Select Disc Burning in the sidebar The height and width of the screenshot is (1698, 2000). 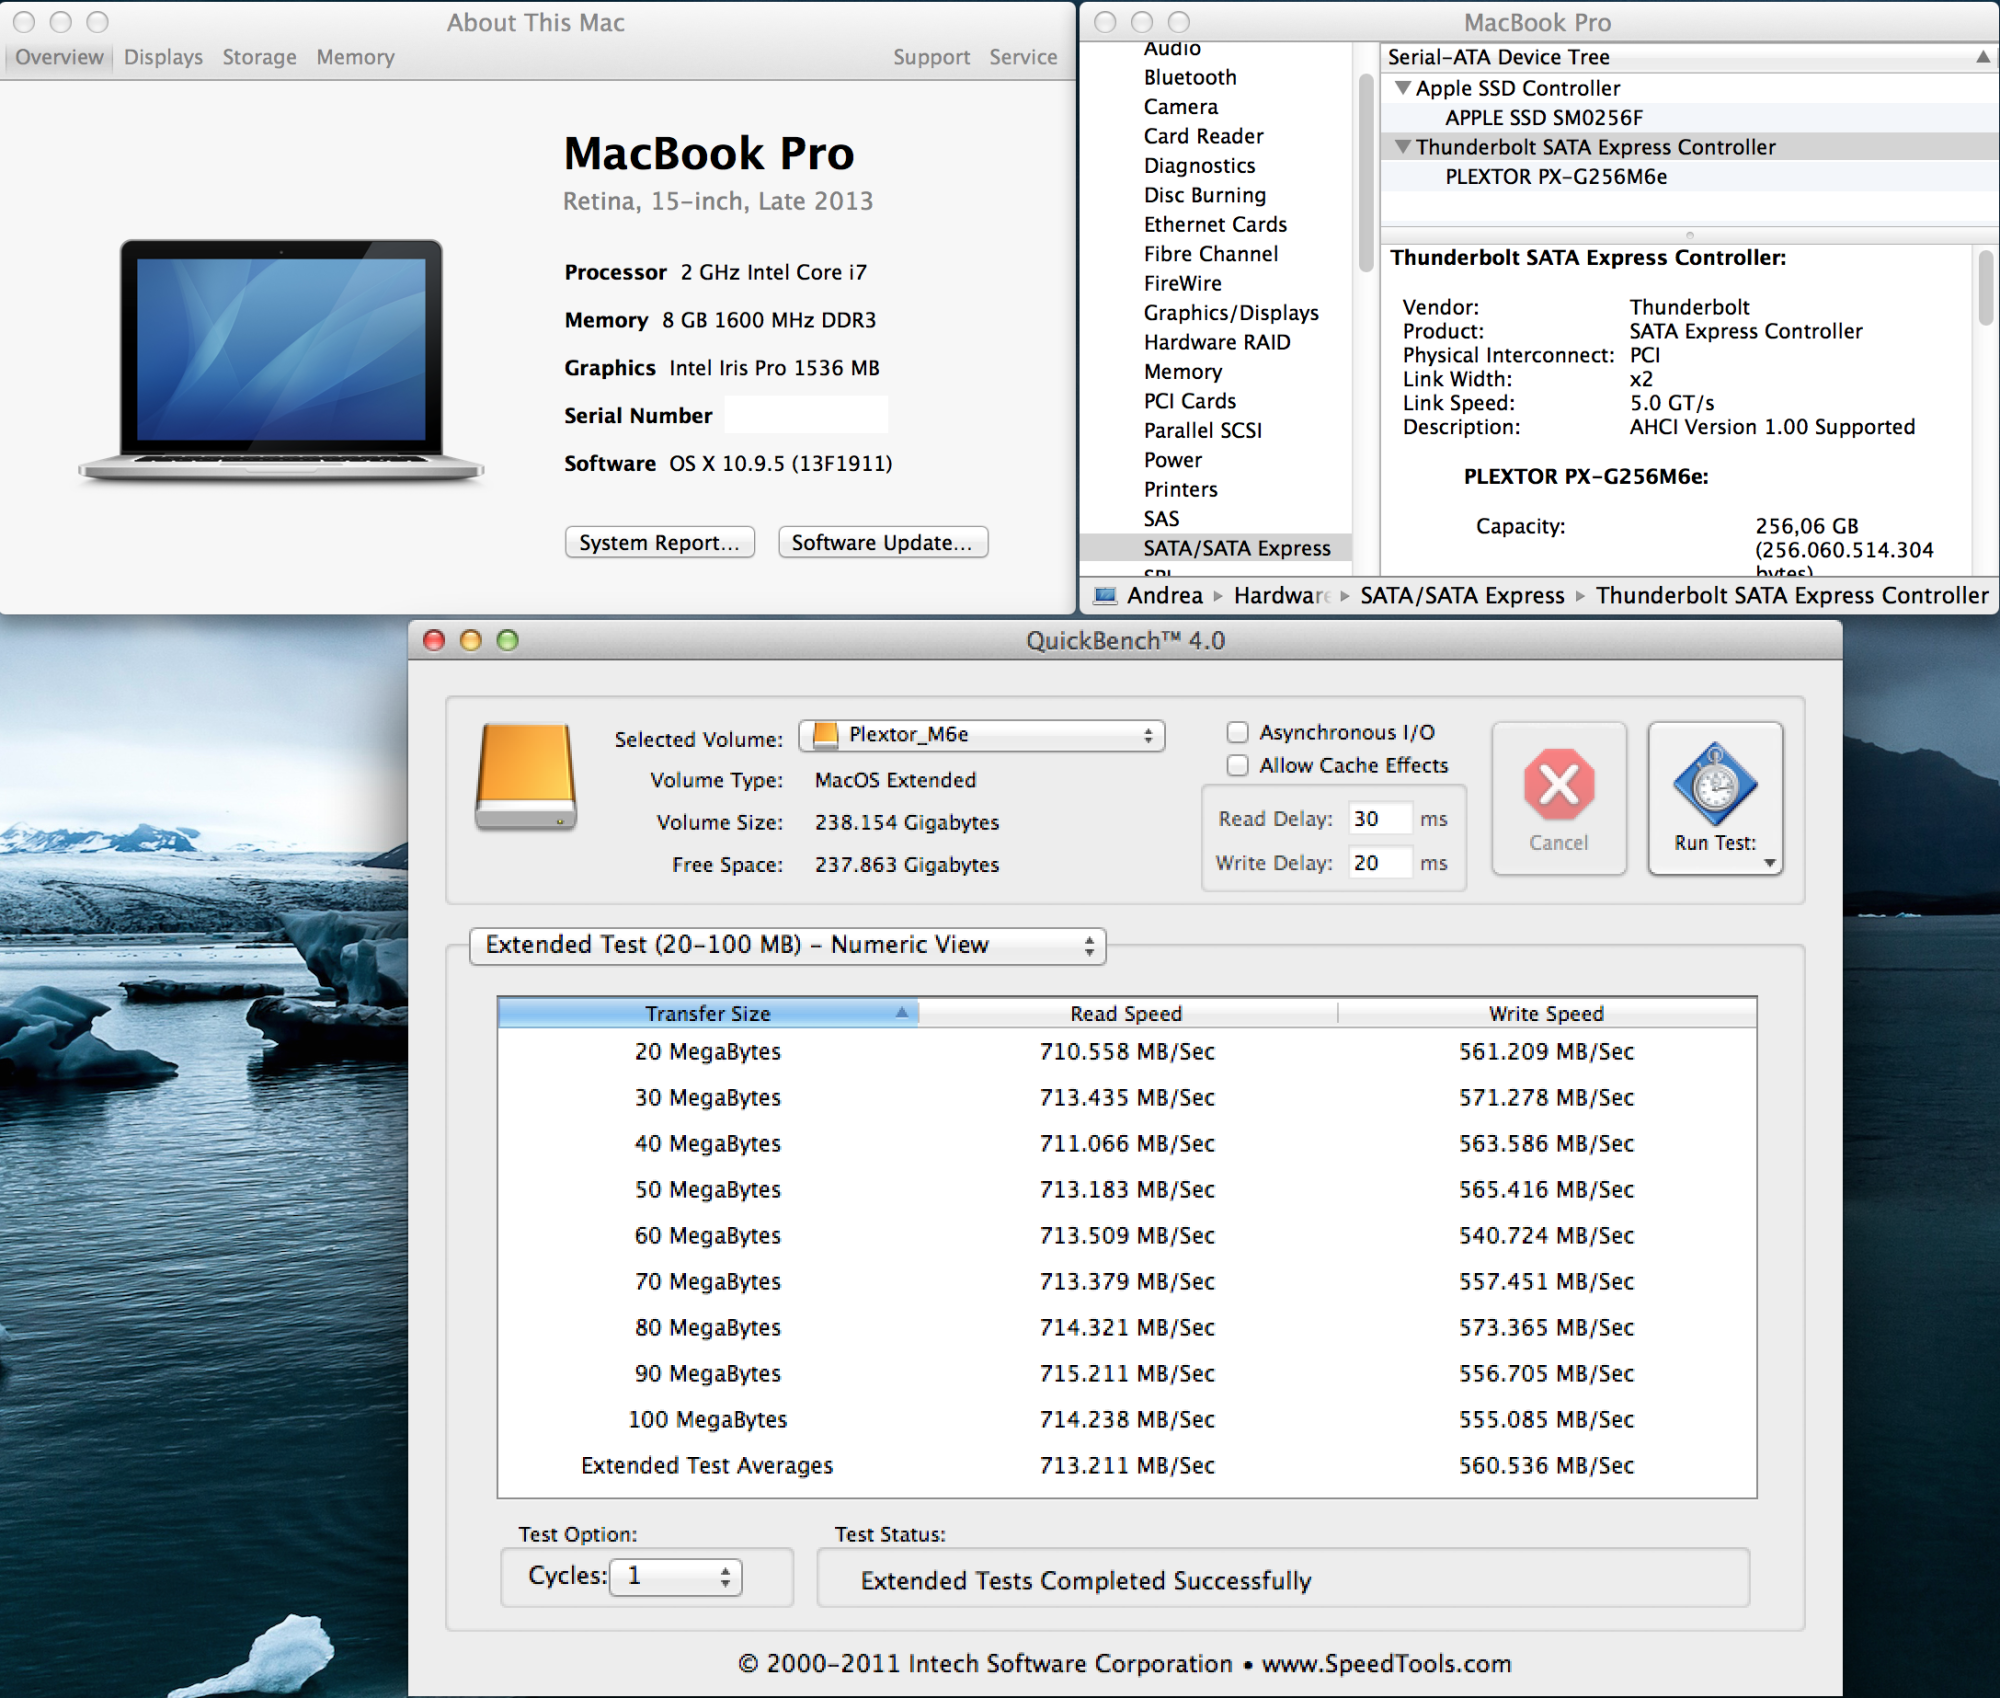(1205, 195)
